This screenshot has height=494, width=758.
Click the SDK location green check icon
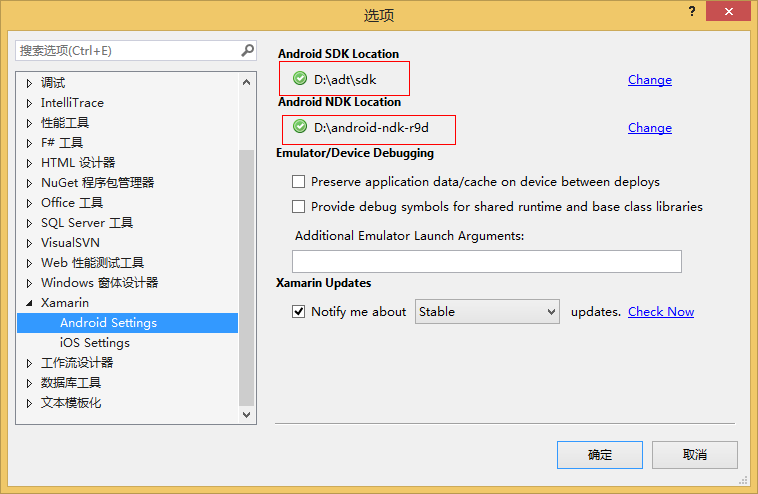tap(300, 78)
